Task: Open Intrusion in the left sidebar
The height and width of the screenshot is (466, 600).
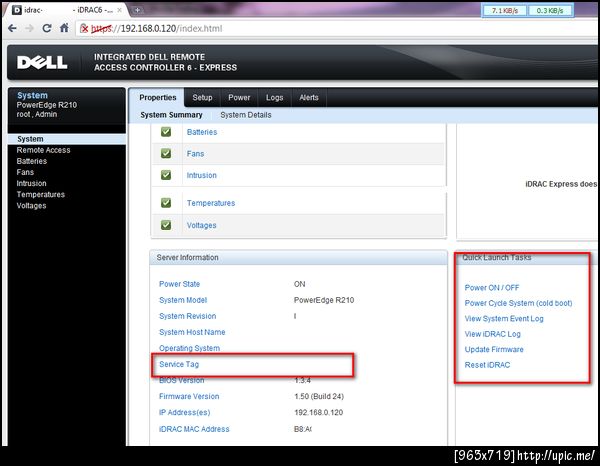Action: (31, 183)
